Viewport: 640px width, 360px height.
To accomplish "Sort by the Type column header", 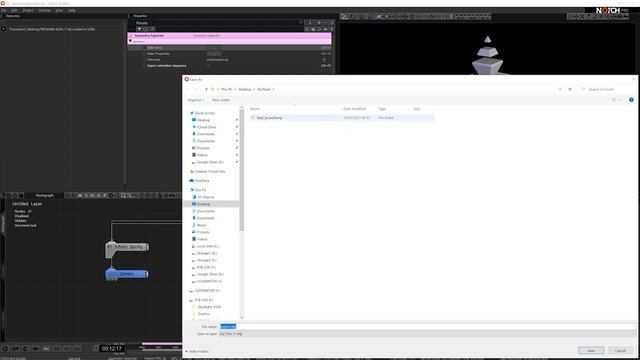I will [x=382, y=109].
